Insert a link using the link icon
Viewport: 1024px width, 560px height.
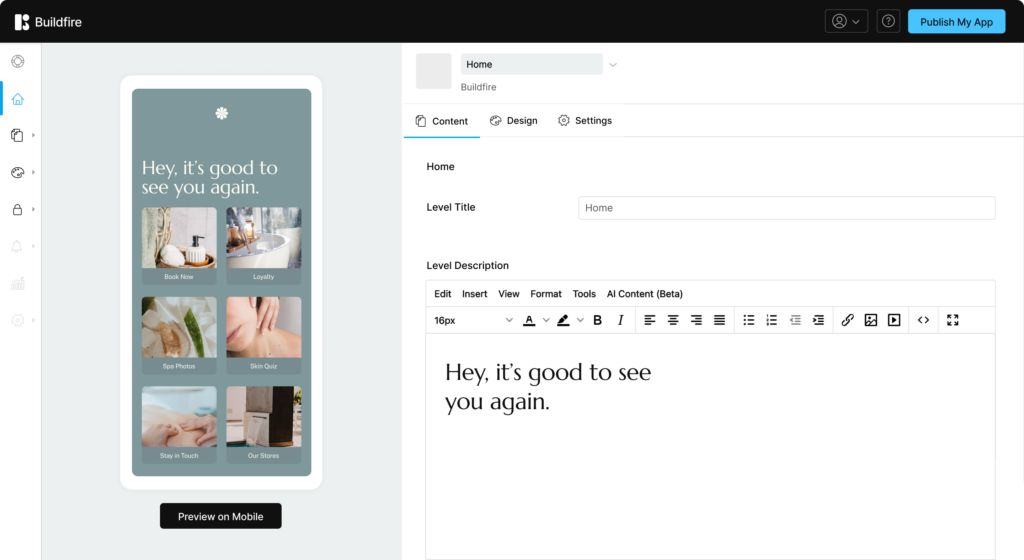847,320
